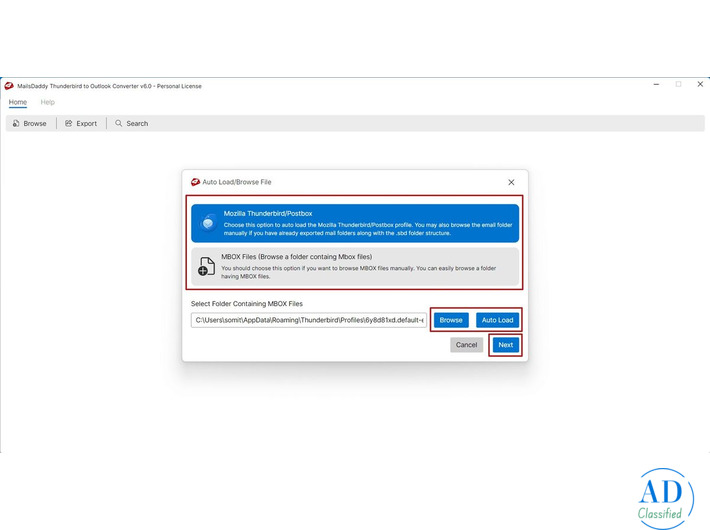The image size is (710, 530).
Task: Open the Help tab
Action: 48,102
